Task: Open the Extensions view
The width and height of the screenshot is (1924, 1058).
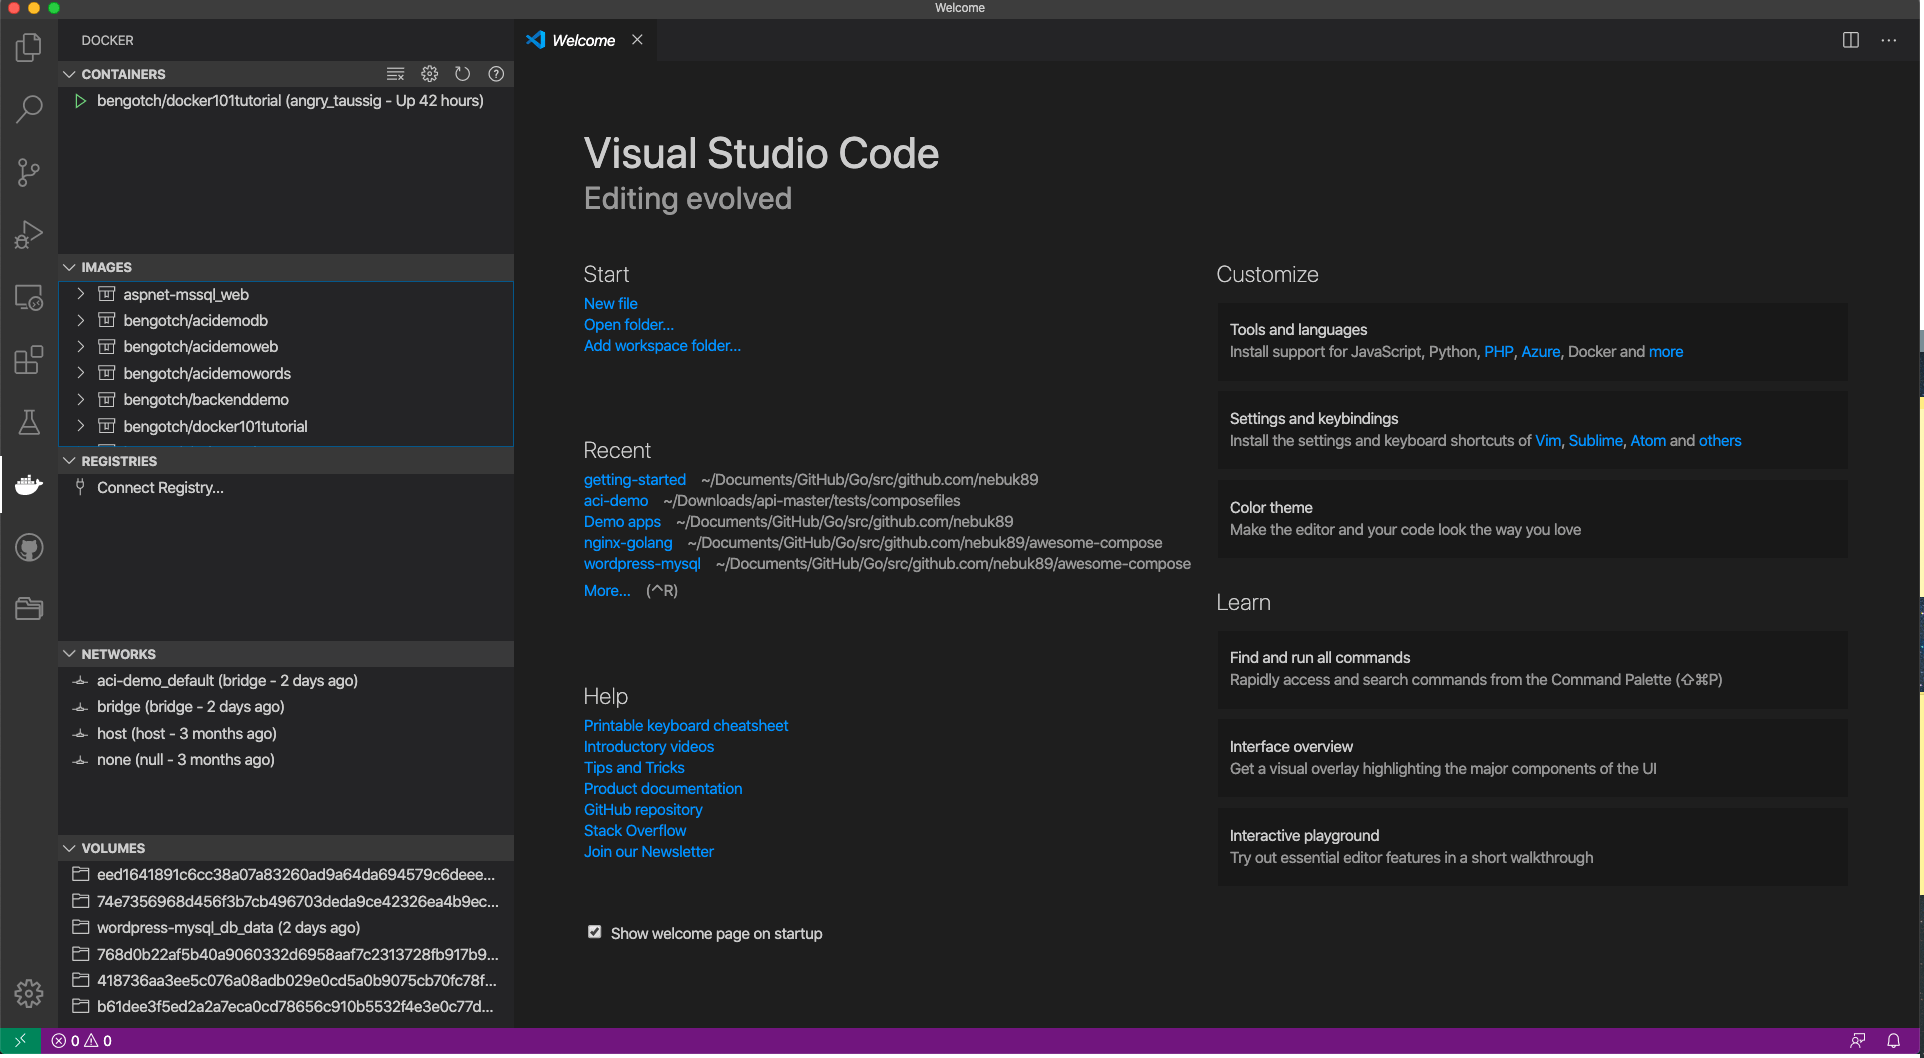Action: [29, 360]
